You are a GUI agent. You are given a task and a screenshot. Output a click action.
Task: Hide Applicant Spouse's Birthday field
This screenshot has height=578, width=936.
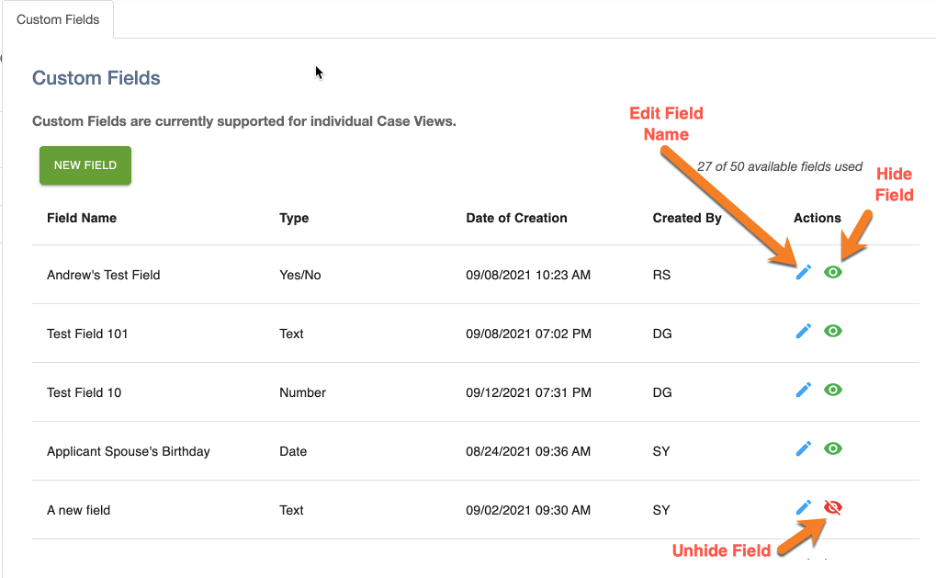click(x=833, y=448)
